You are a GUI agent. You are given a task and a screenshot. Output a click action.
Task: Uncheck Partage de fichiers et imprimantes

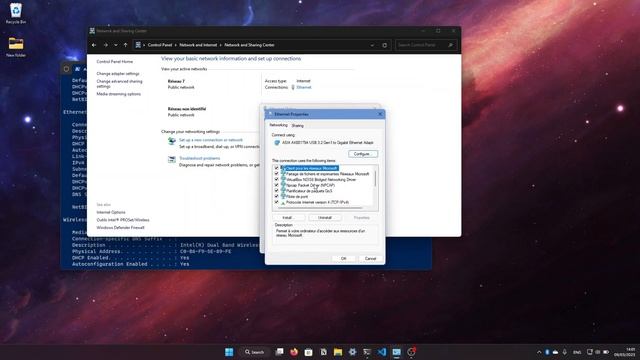pos(276,174)
